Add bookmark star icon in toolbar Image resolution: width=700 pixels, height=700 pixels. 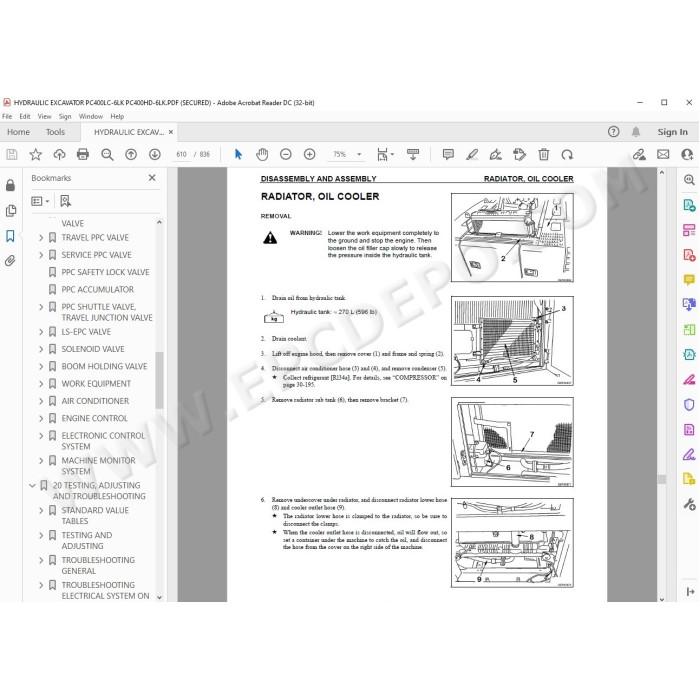point(35,154)
